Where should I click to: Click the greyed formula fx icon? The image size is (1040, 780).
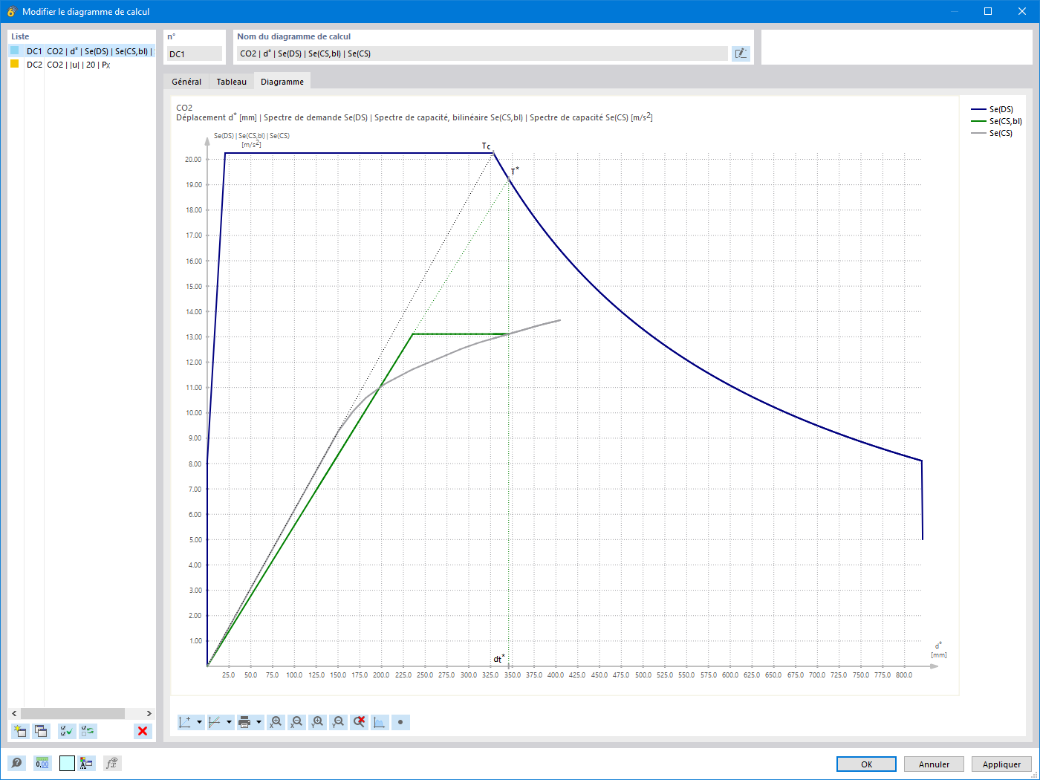pyautogui.click(x=112, y=763)
